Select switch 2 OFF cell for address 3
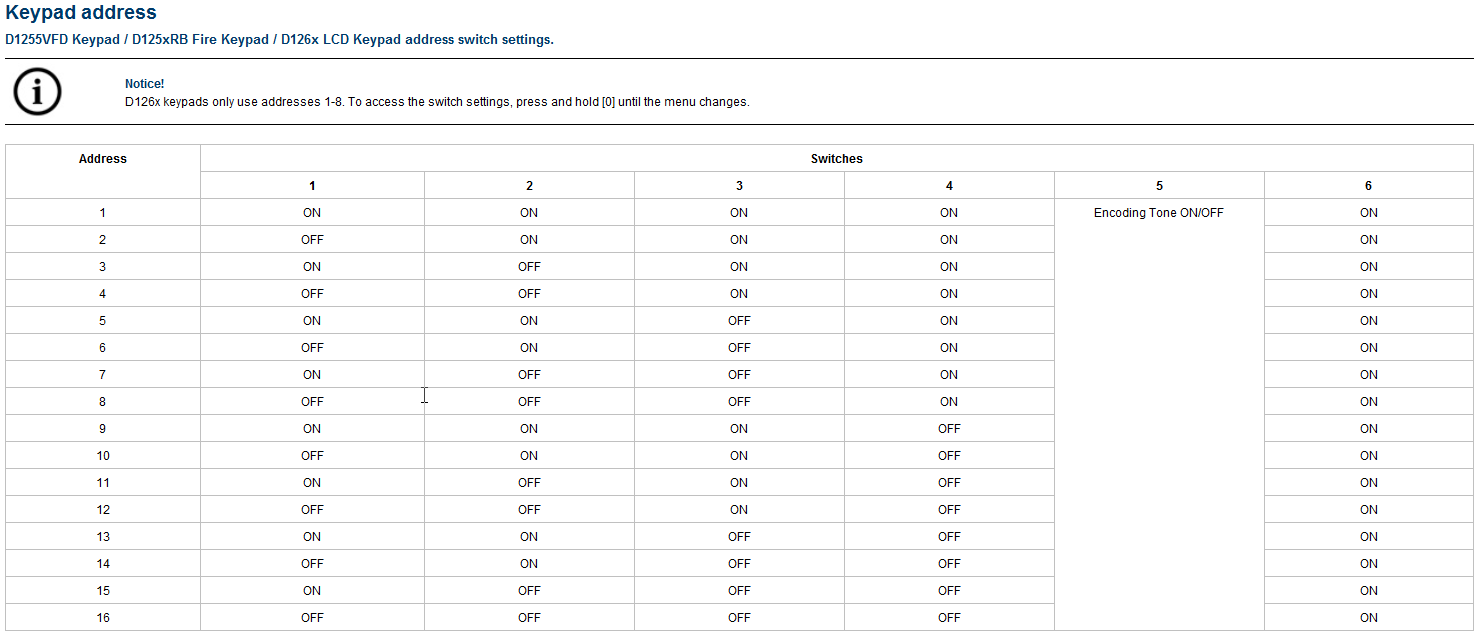This screenshot has height=644, width=1481. pos(529,267)
